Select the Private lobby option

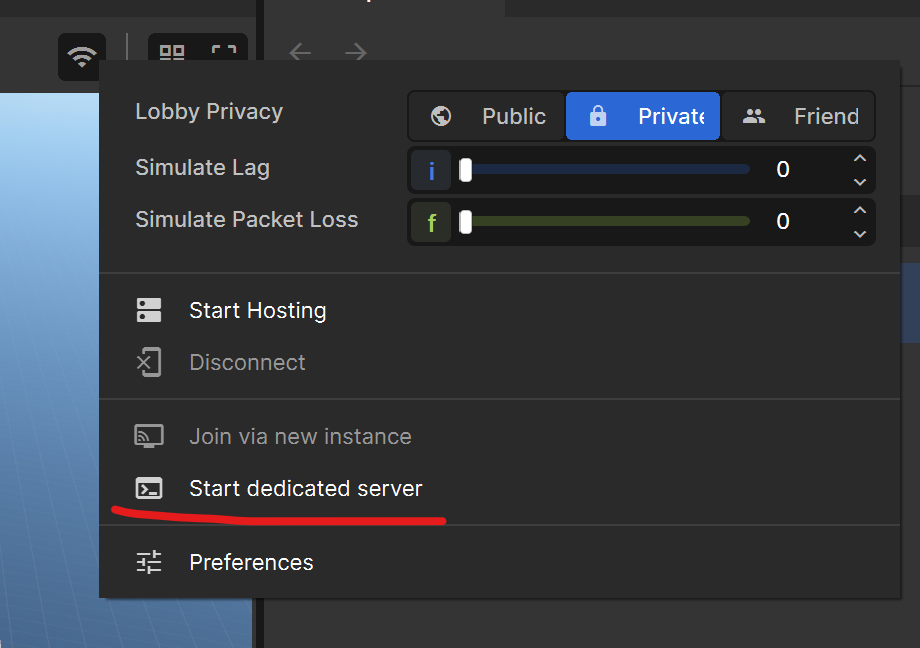pos(642,116)
